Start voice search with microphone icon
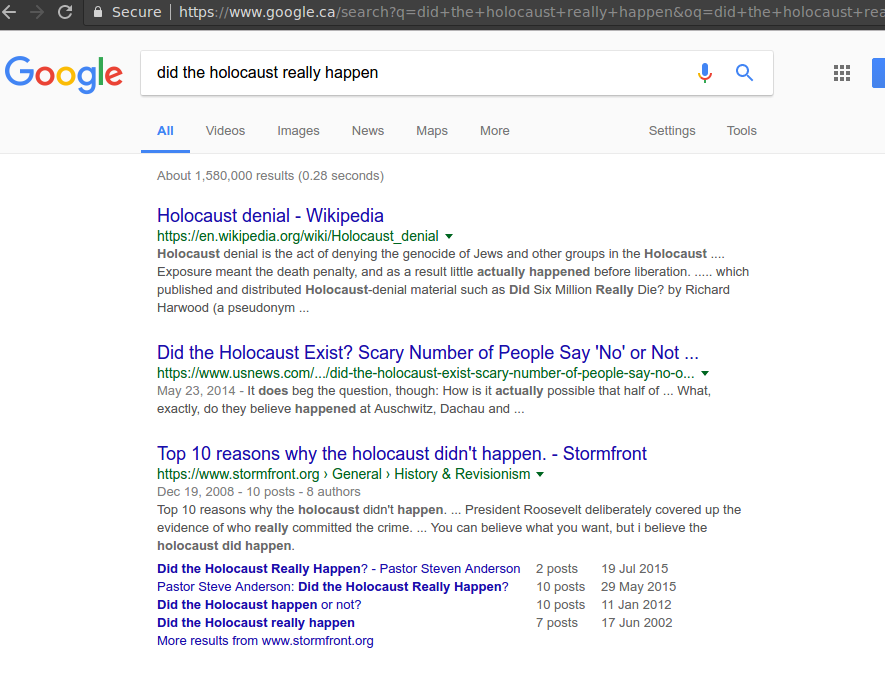The image size is (885, 675). click(705, 73)
